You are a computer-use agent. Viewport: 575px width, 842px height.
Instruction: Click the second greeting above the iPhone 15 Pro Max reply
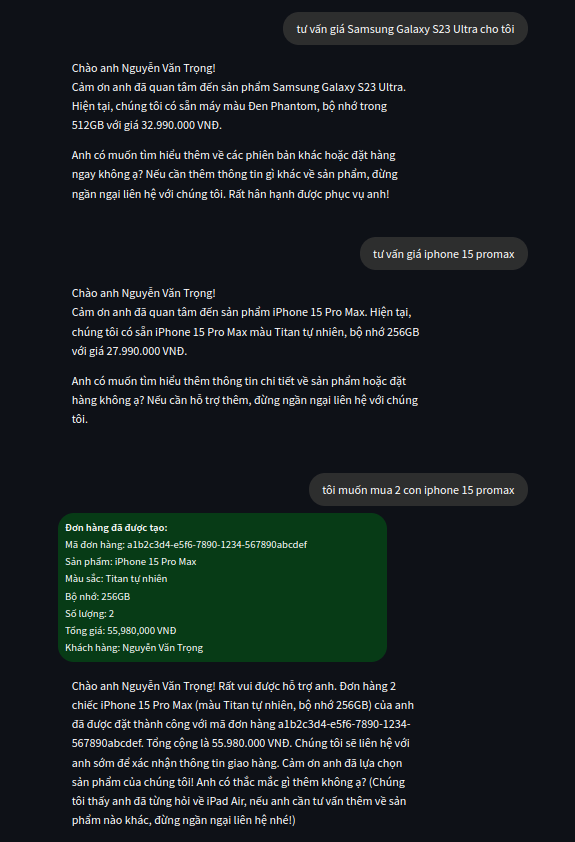pos(144,293)
